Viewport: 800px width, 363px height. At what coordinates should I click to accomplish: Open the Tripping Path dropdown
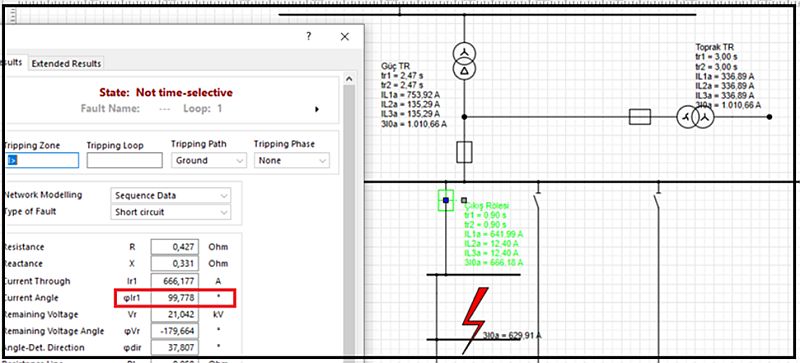[209, 160]
